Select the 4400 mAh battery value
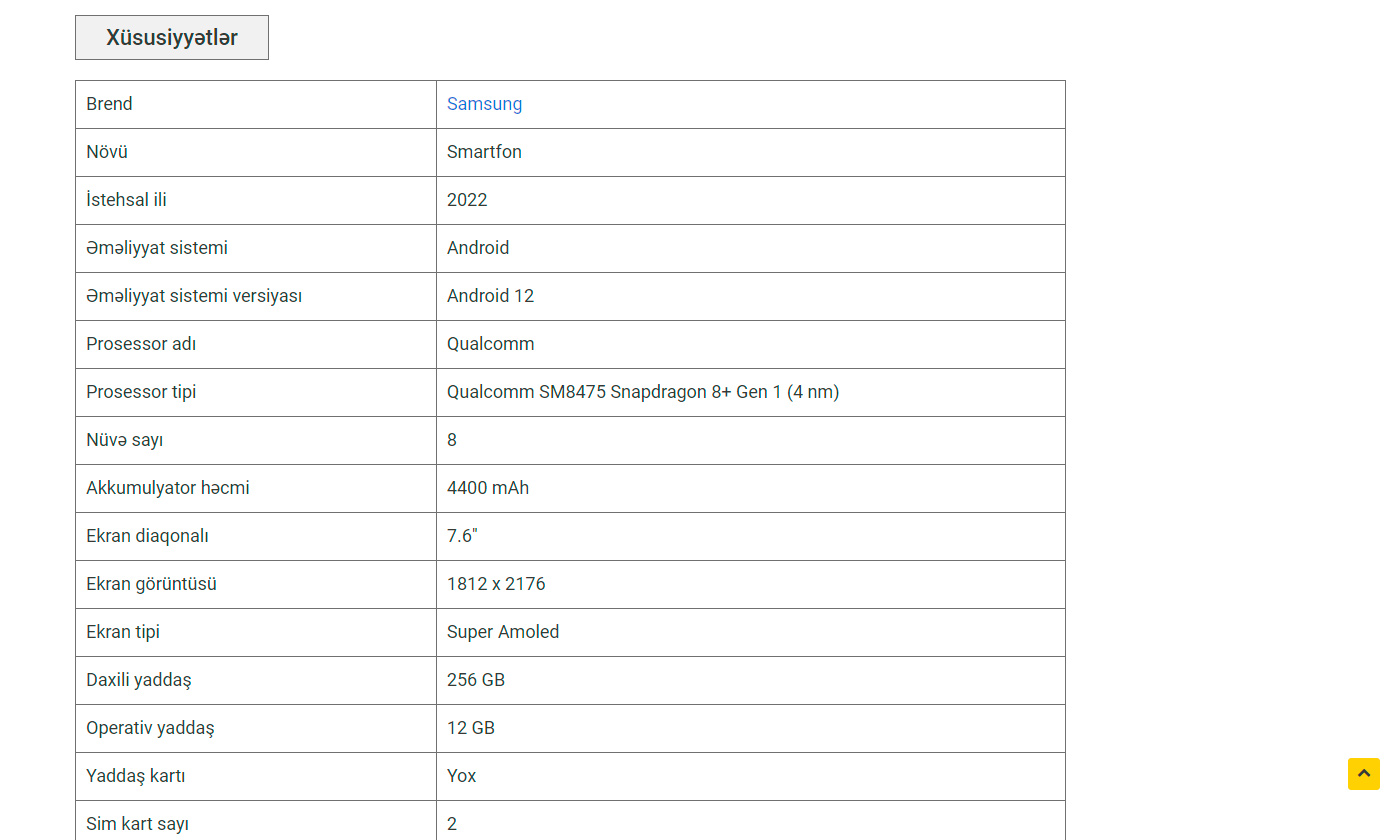 point(488,488)
